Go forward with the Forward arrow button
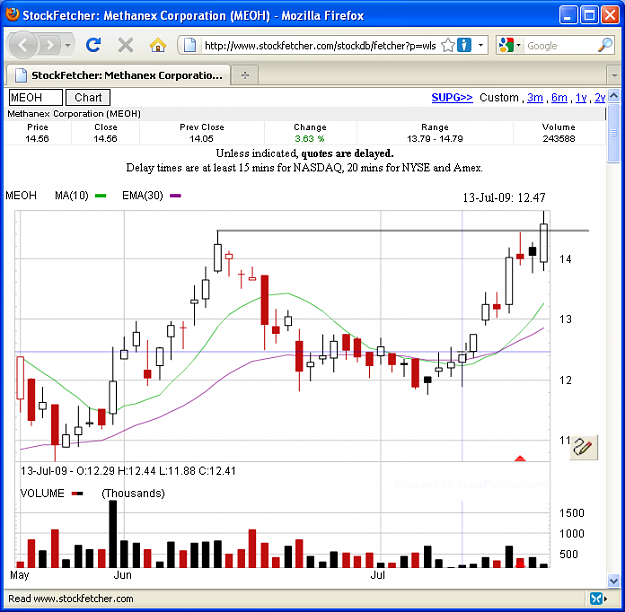 (x=51, y=45)
